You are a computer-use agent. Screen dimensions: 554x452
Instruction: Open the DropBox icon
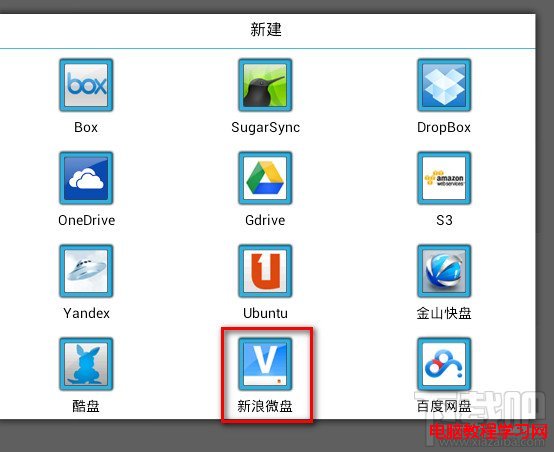pos(444,85)
